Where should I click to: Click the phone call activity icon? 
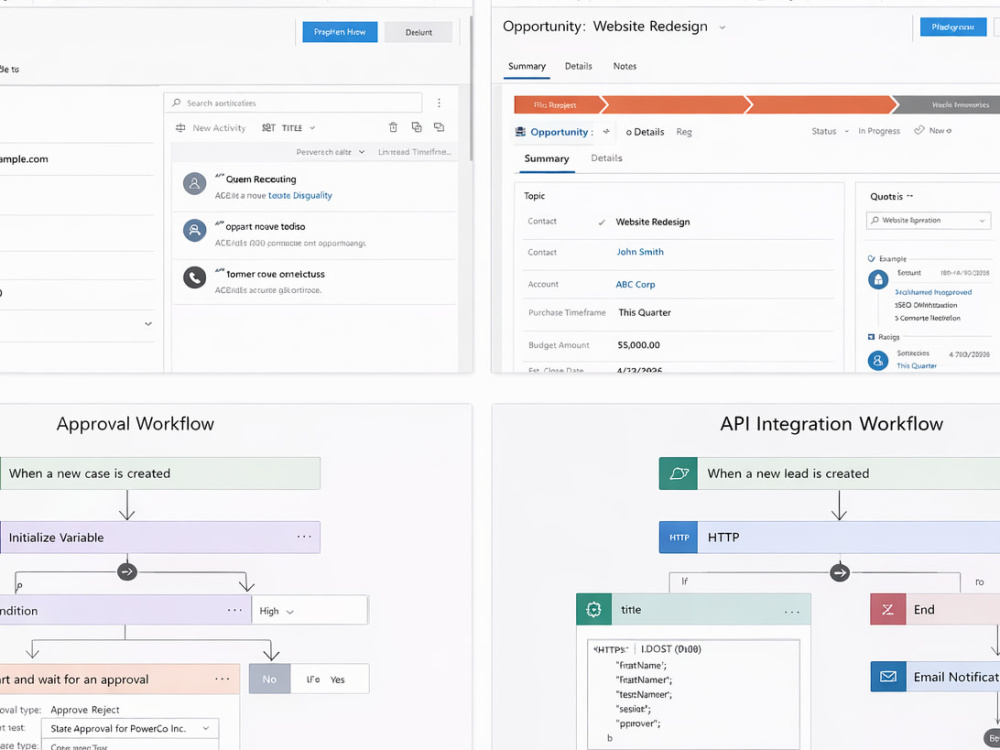coord(195,277)
